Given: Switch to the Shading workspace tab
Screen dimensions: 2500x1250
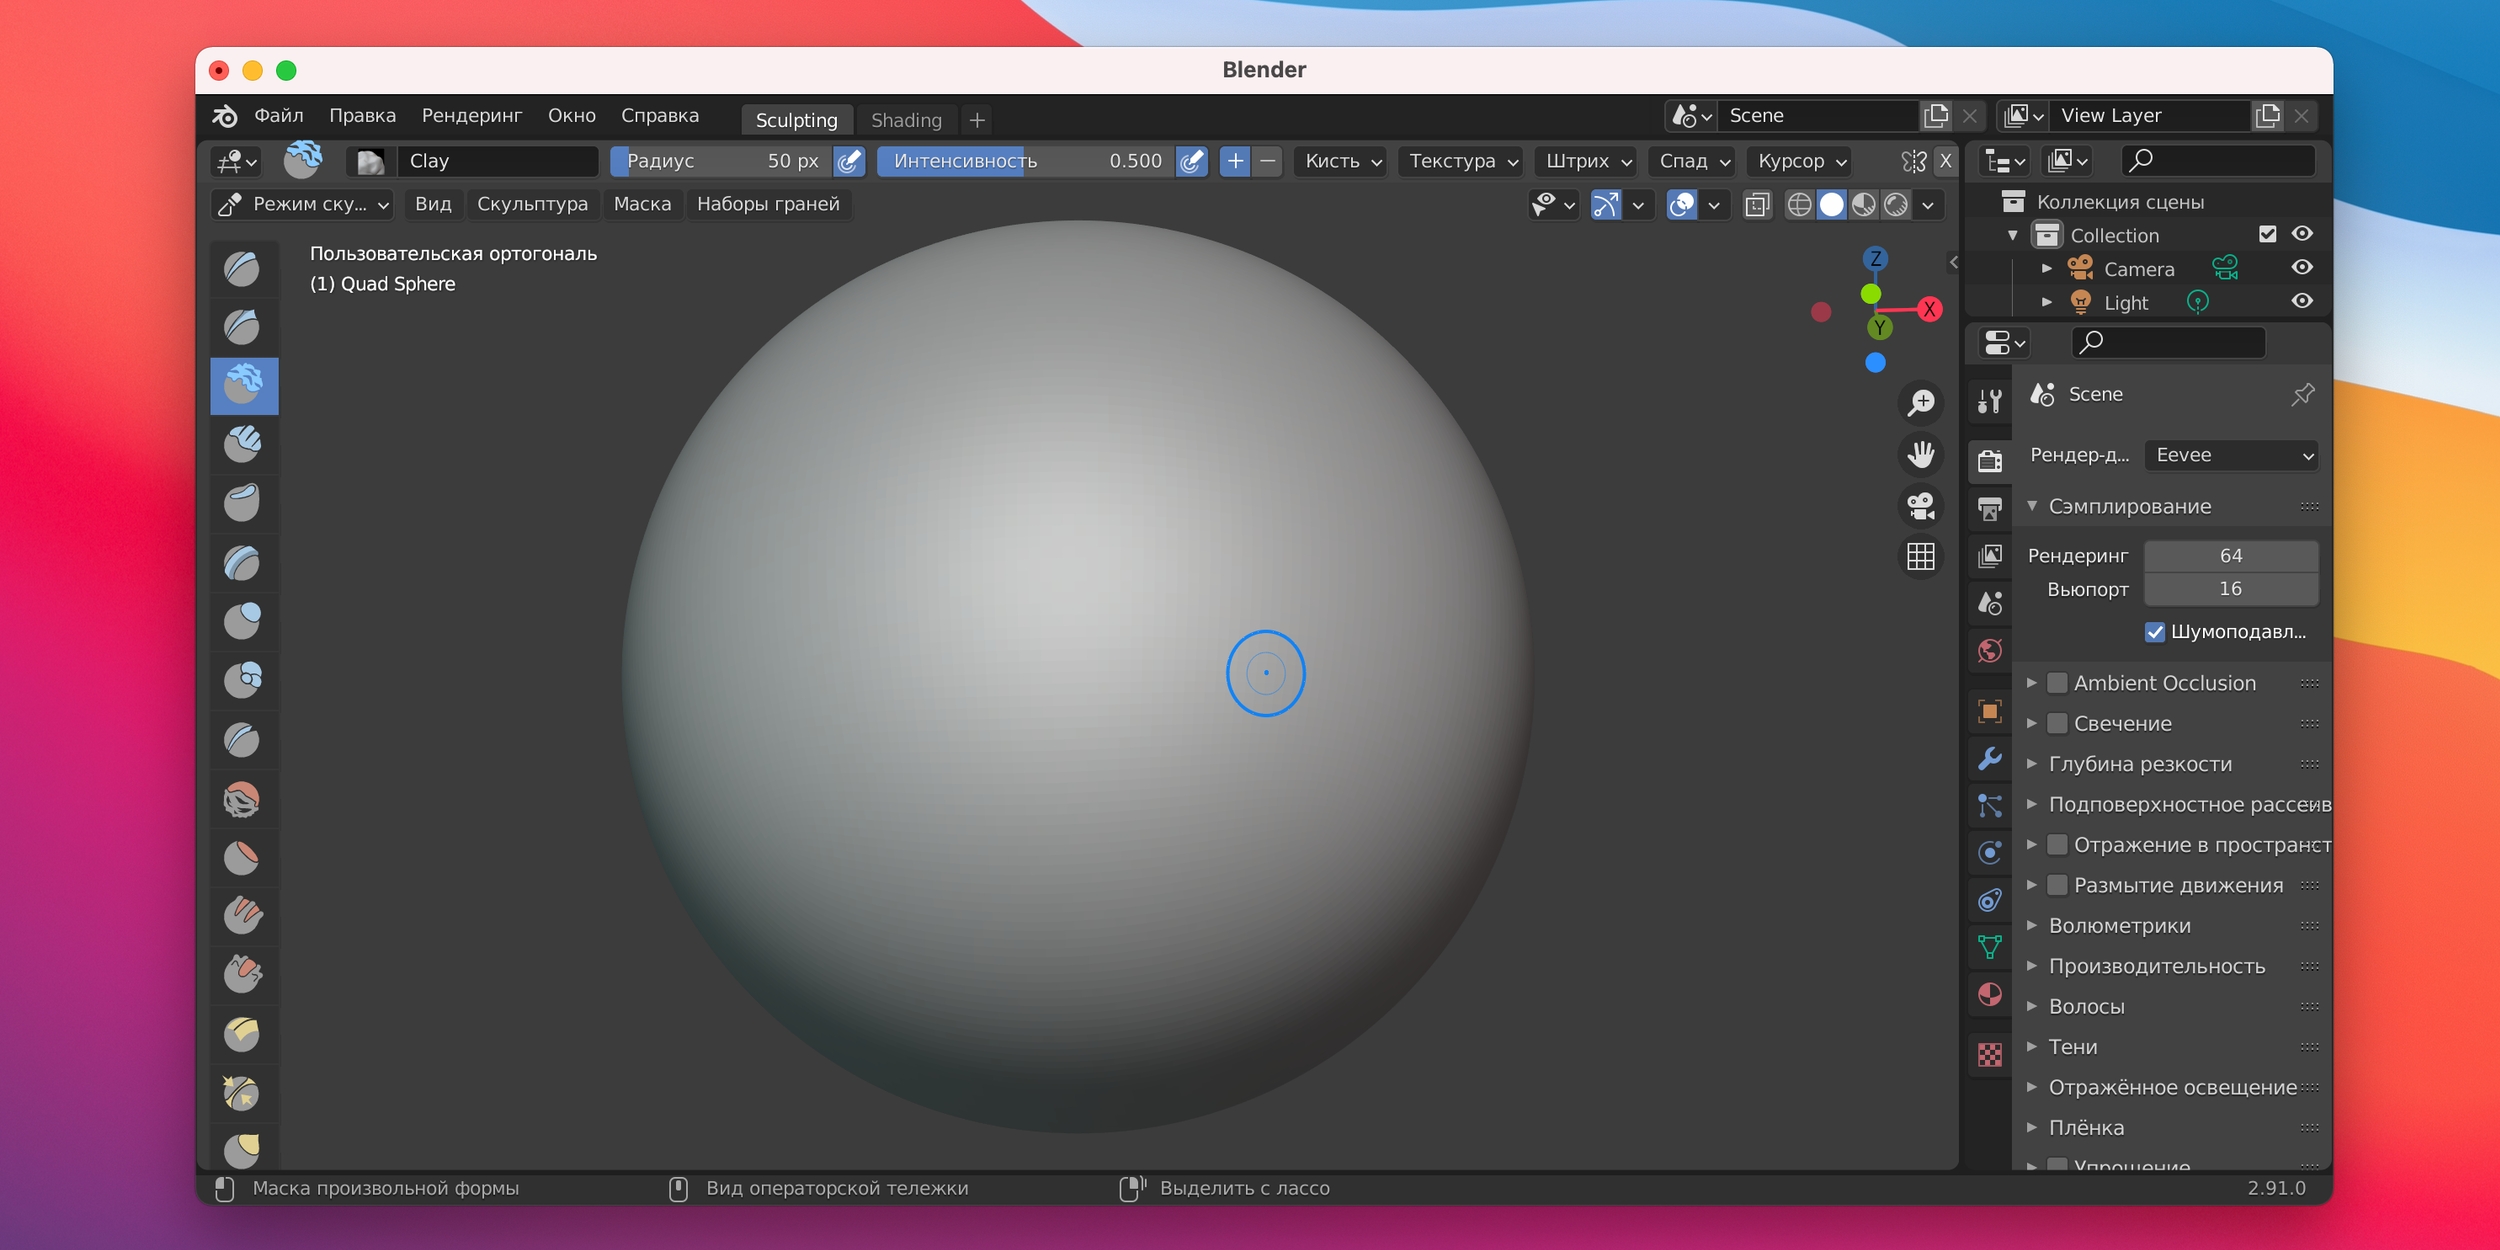Looking at the screenshot, I should [905, 120].
